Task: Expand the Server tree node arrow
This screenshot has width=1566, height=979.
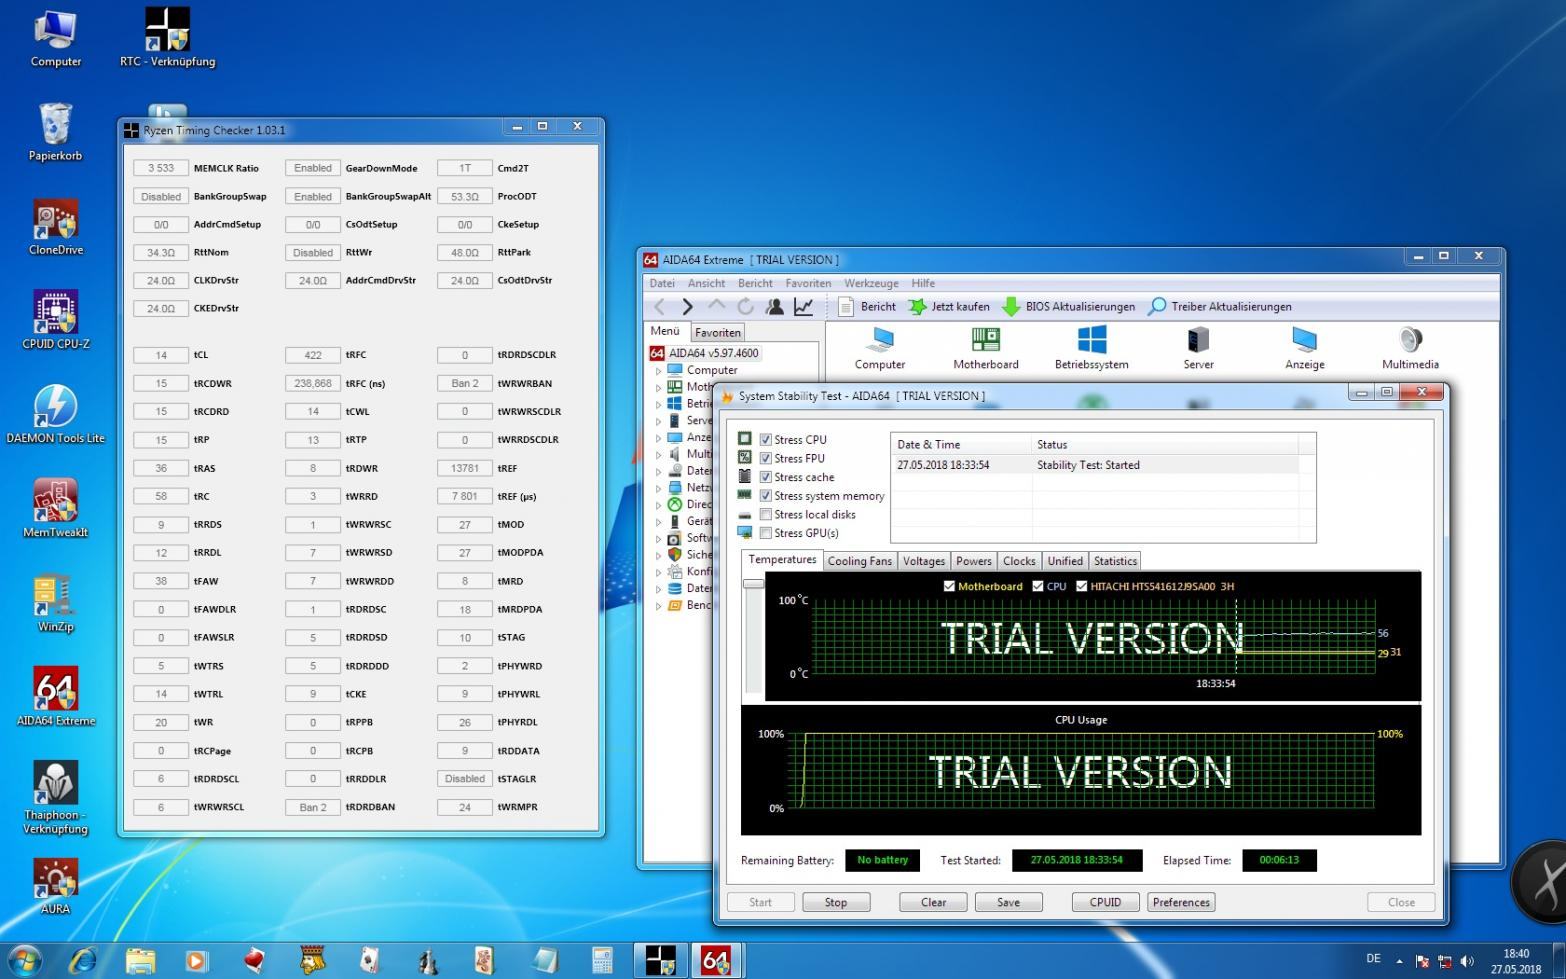Action: pos(658,421)
